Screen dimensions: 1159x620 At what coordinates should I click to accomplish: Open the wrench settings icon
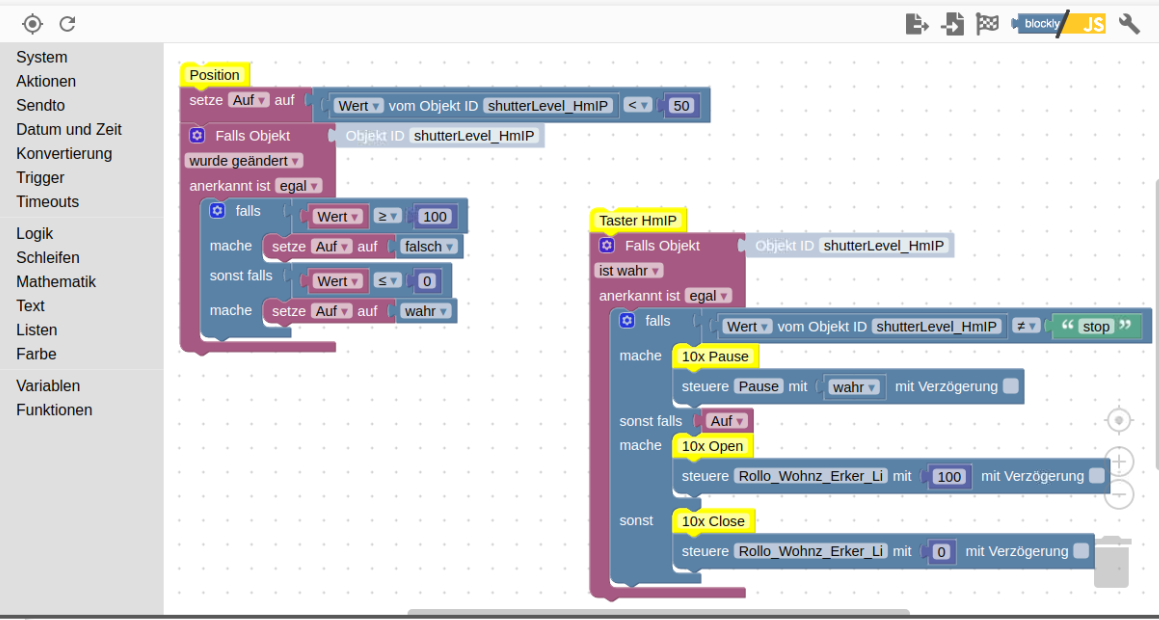[x=1129, y=24]
